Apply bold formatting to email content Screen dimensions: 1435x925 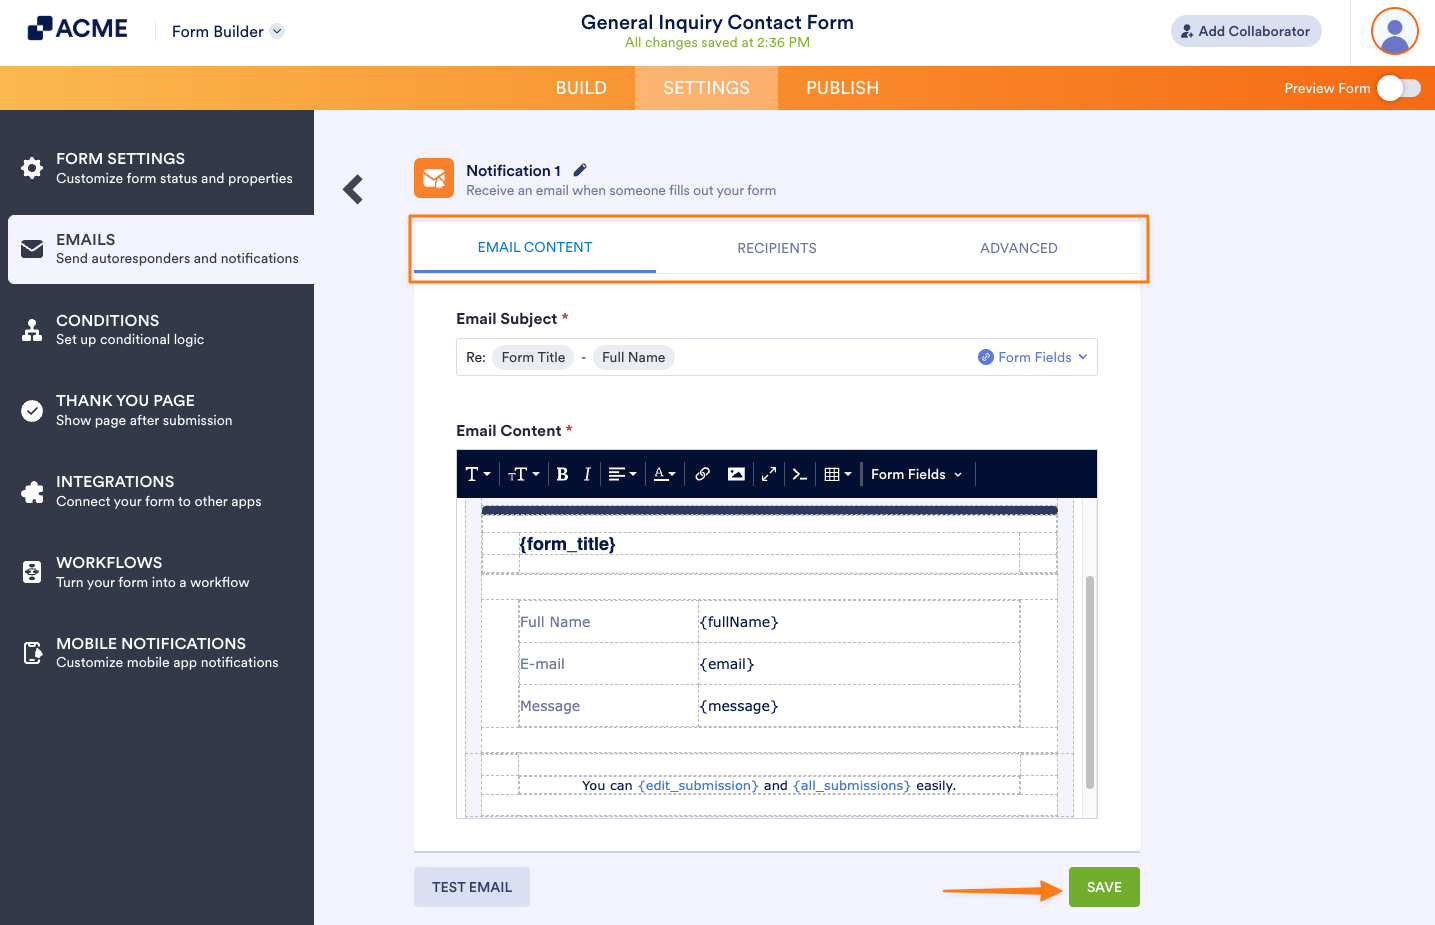pyautogui.click(x=561, y=473)
